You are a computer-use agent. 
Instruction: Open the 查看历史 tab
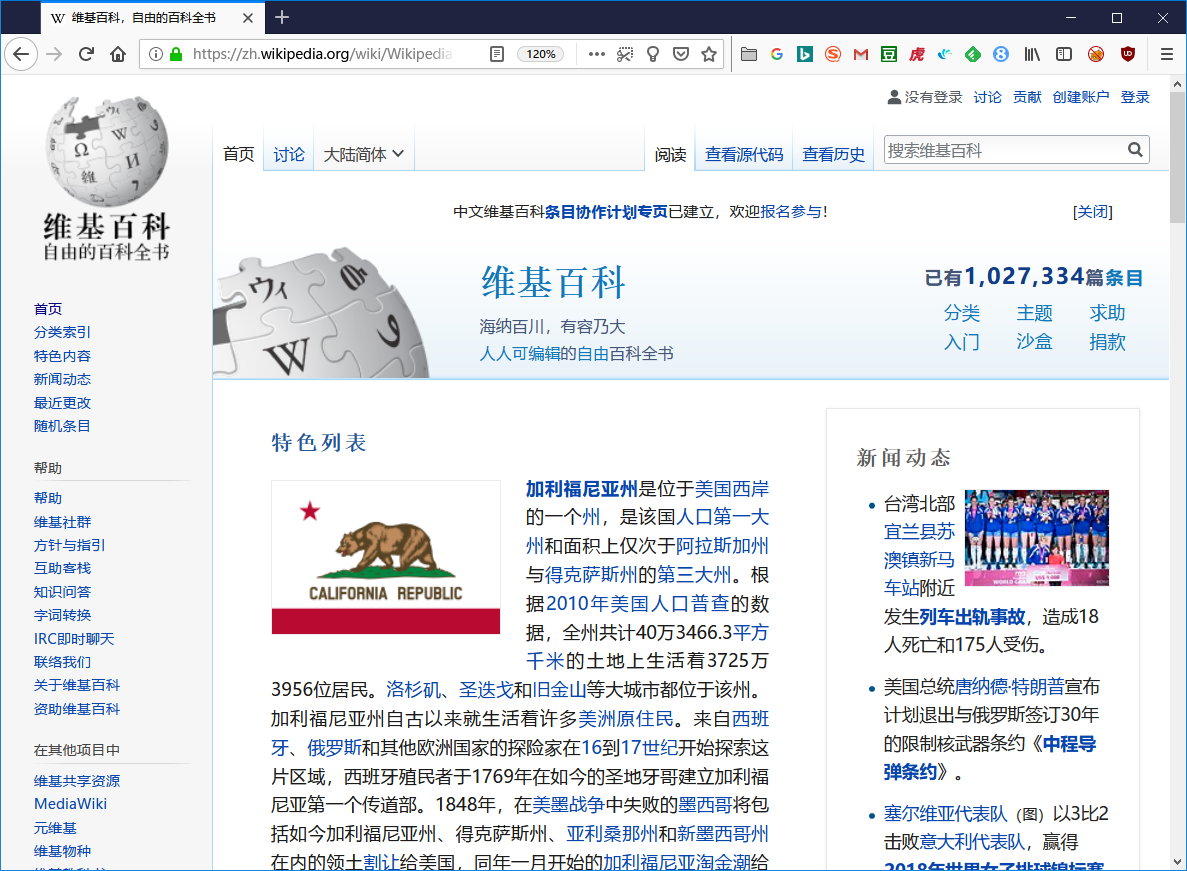coord(833,154)
